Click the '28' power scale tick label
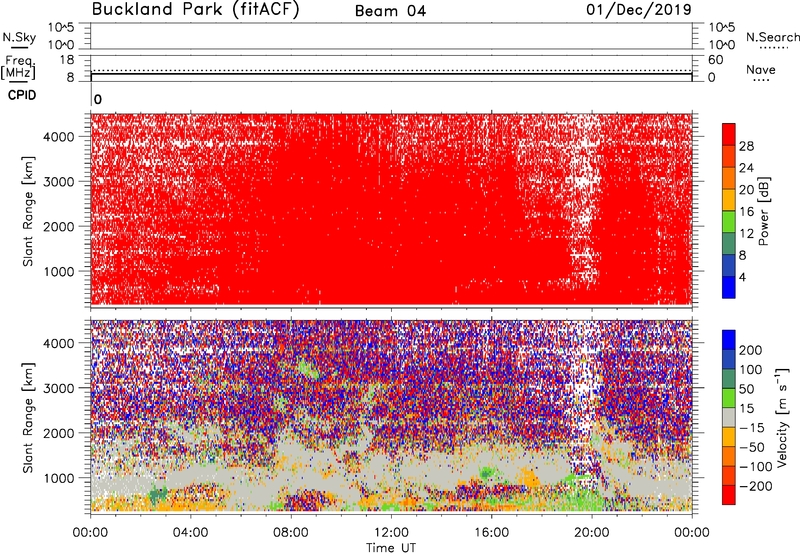 tap(746, 146)
